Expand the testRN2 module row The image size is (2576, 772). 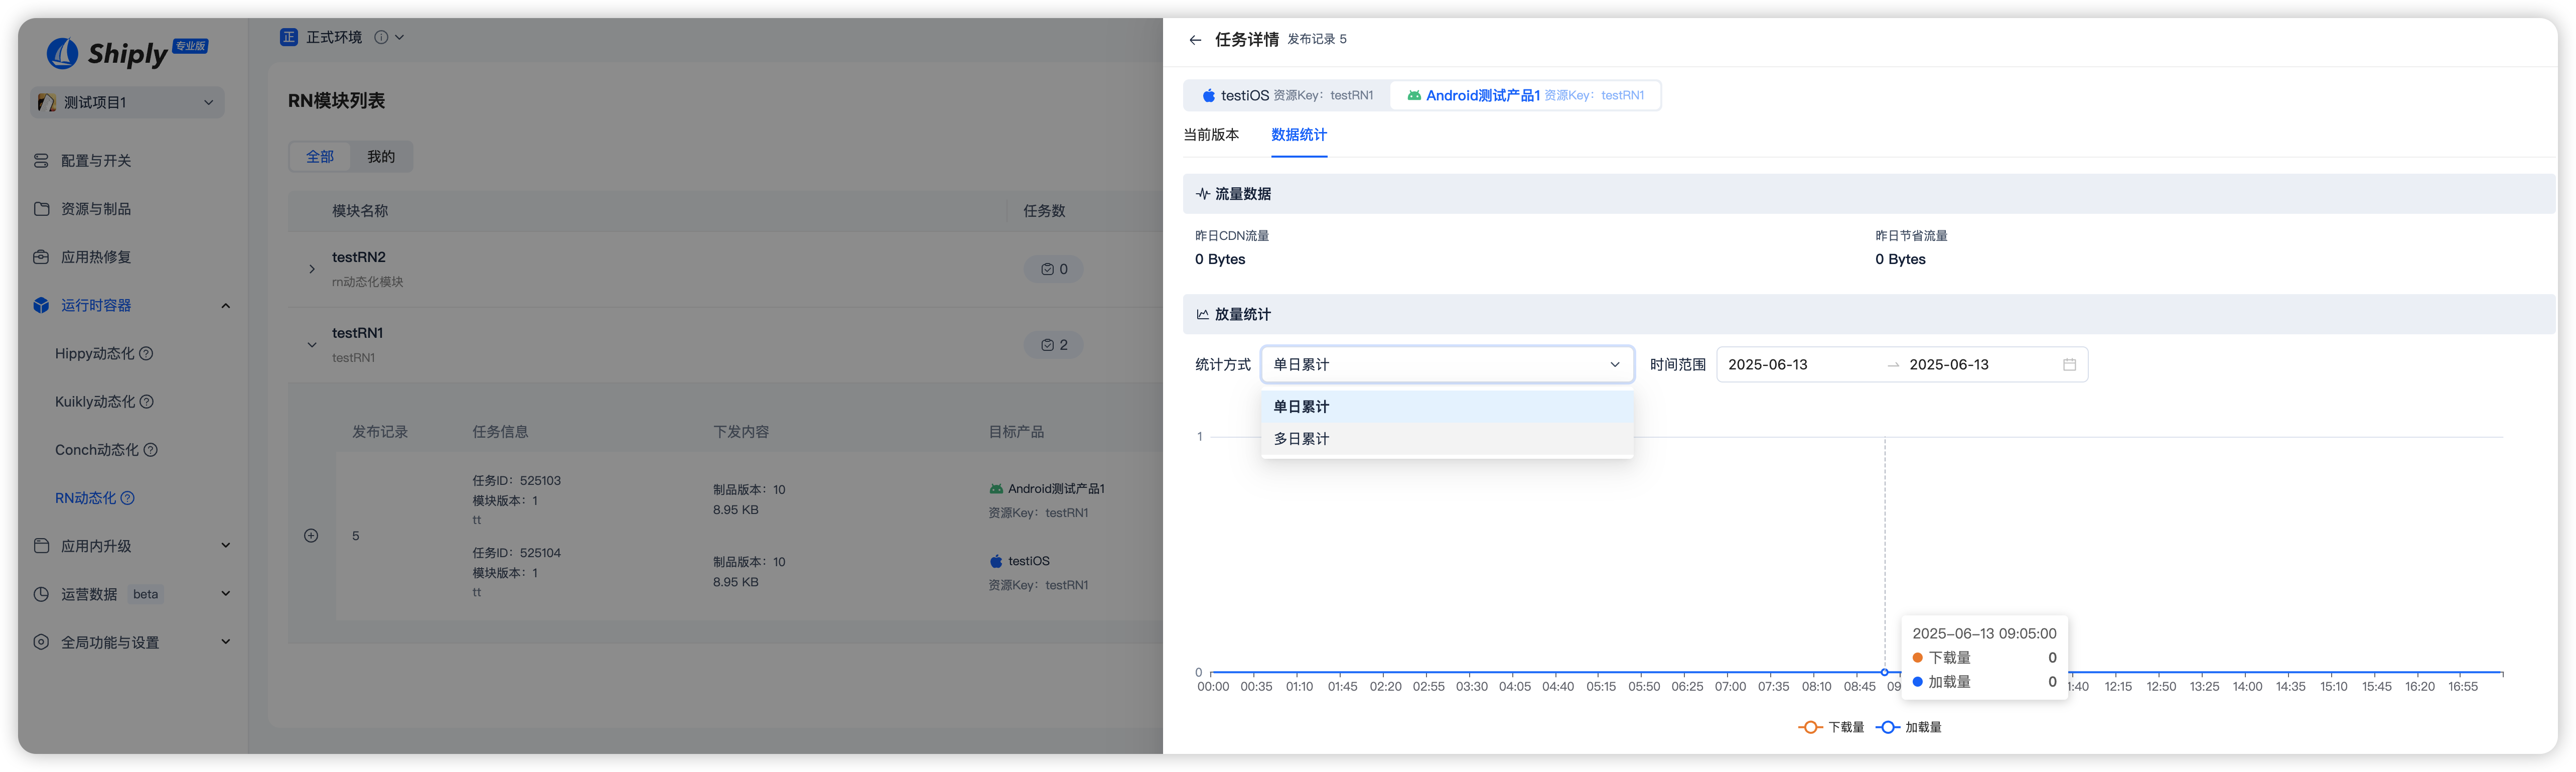[x=312, y=269]
